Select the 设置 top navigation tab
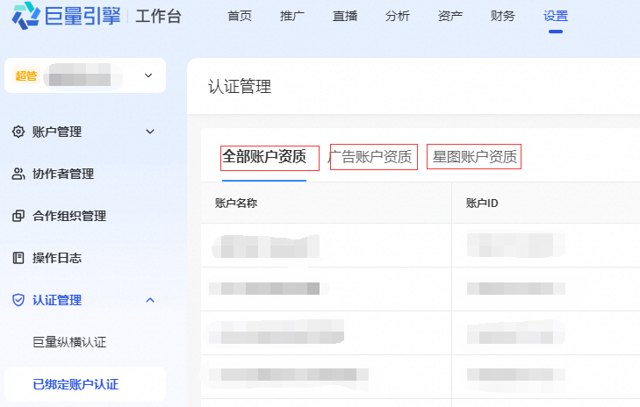 click(556, 16)
